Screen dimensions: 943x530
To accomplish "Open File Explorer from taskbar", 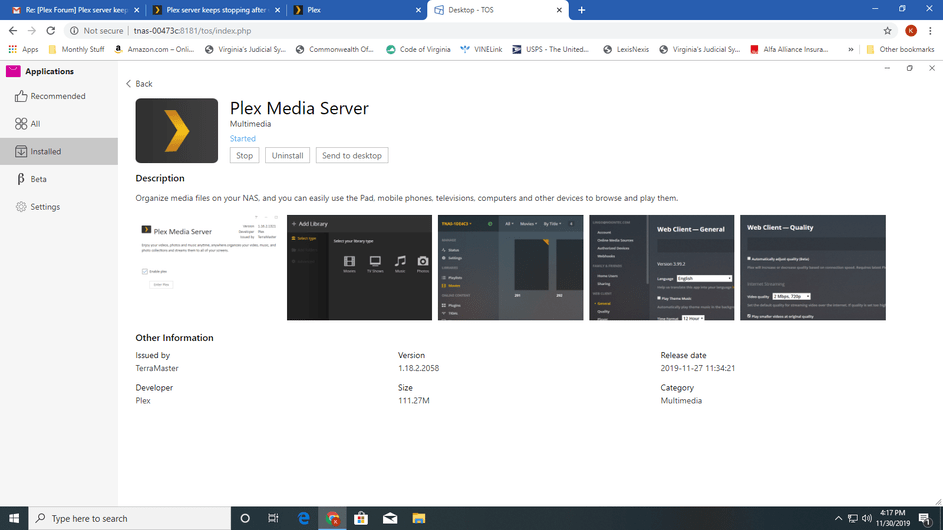I will click(419, 518).
